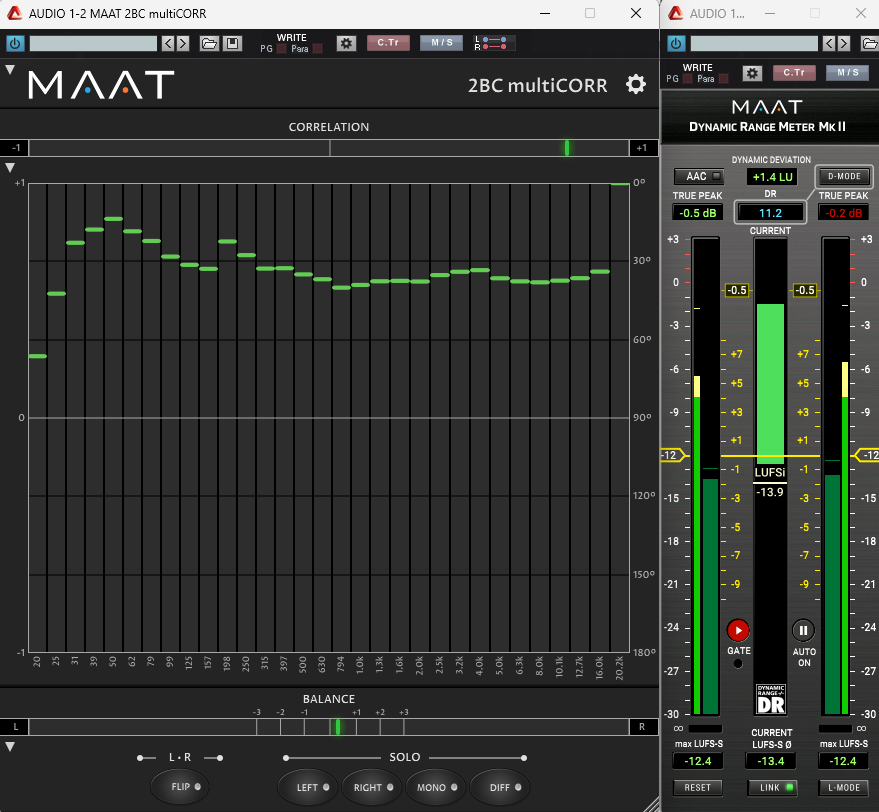Click the AUTO ON pause button
Image resolution: width=879 pixels, height=812 pixels.
pyautogui.click(x=803, y=630)
